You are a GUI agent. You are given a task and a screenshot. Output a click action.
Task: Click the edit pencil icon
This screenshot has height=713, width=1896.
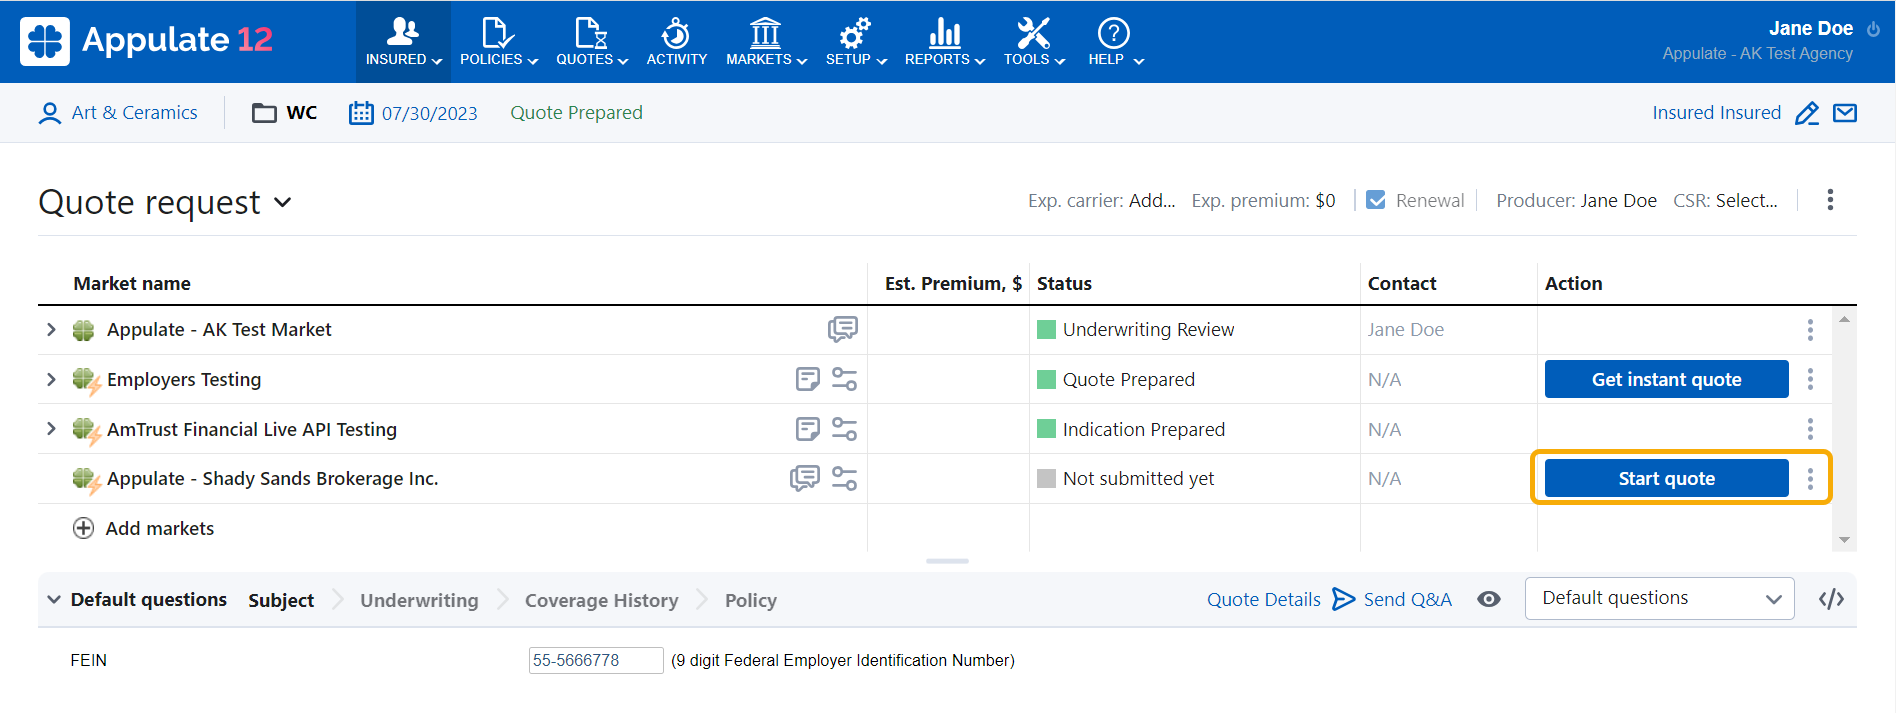[1807, 113]
